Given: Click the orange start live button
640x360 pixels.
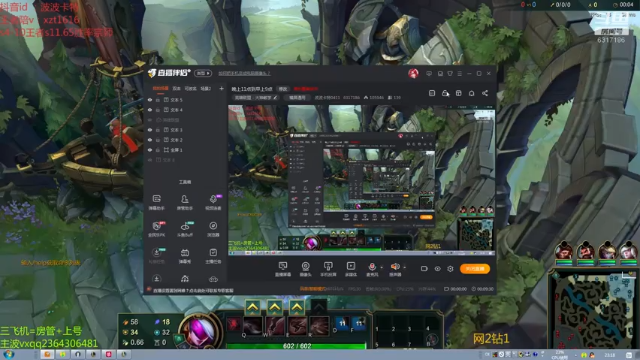Looking at the screenshot, I should click(x=475, y=269).
